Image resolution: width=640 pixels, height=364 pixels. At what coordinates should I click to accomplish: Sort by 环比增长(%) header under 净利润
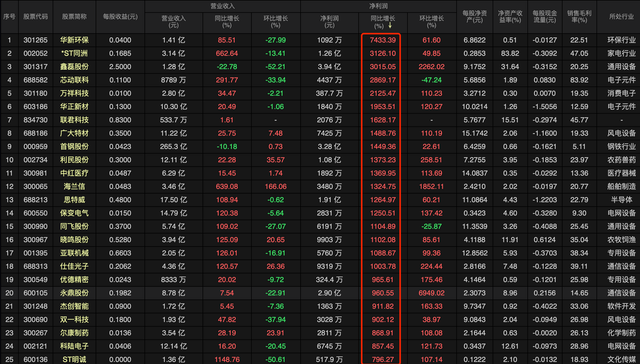click(x=431, y=22)
